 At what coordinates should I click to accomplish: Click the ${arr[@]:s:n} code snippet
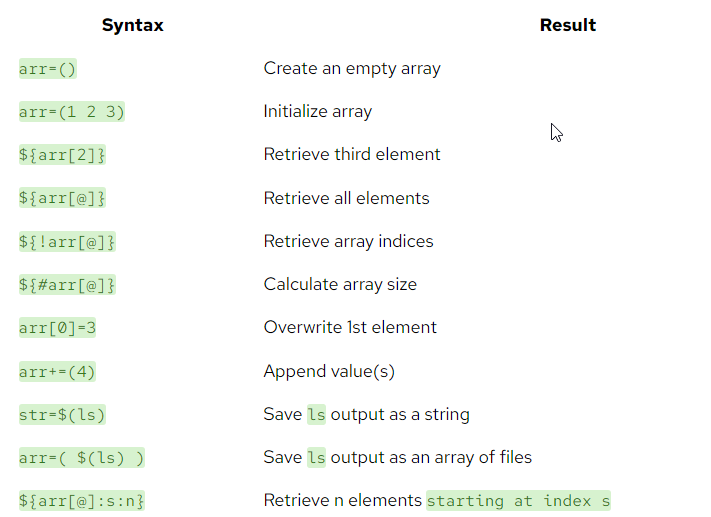click(x=82, y=500)
